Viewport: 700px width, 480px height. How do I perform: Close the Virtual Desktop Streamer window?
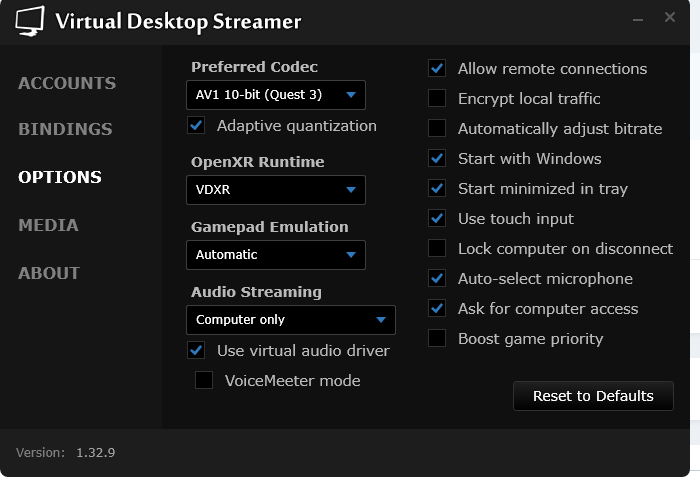[670, 17]
